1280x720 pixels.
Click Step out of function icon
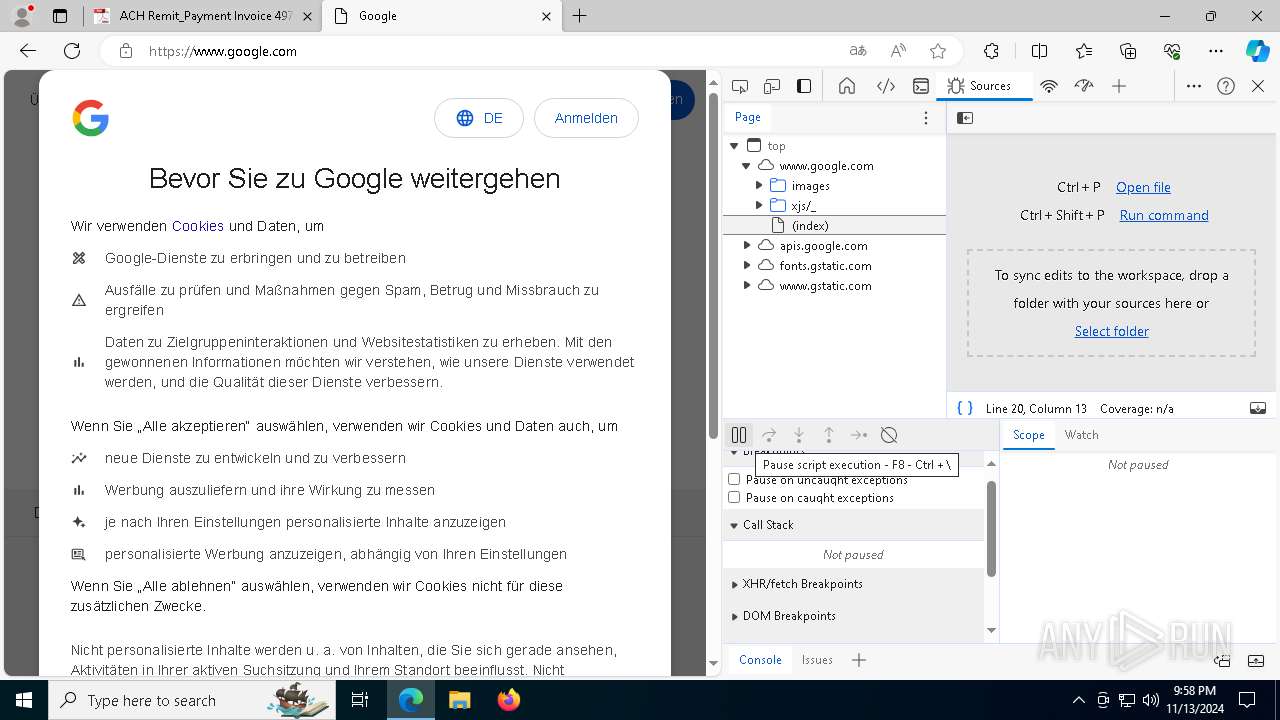(x=829, y=435)
